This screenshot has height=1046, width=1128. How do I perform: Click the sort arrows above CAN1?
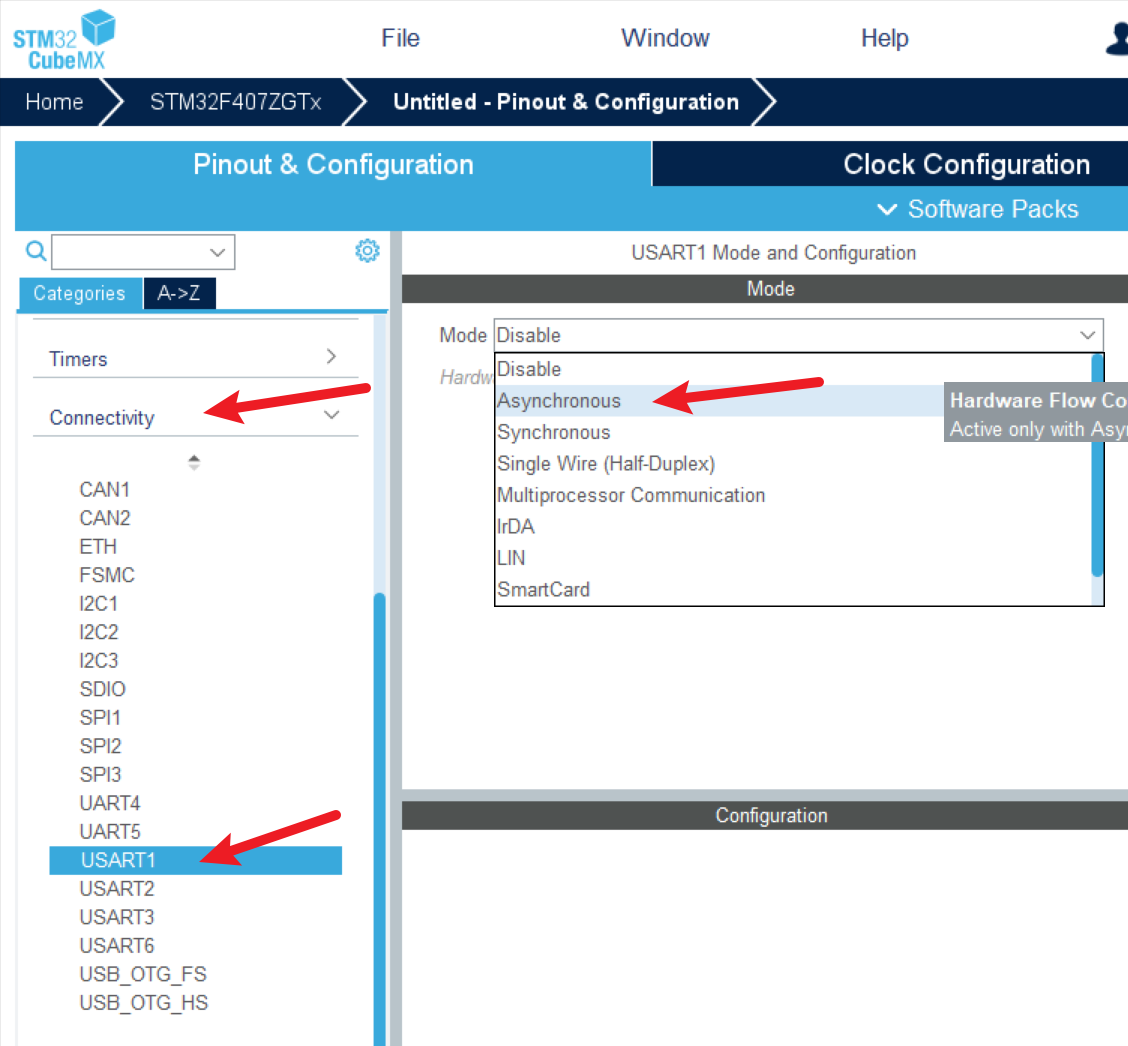[x=194, y=462]
